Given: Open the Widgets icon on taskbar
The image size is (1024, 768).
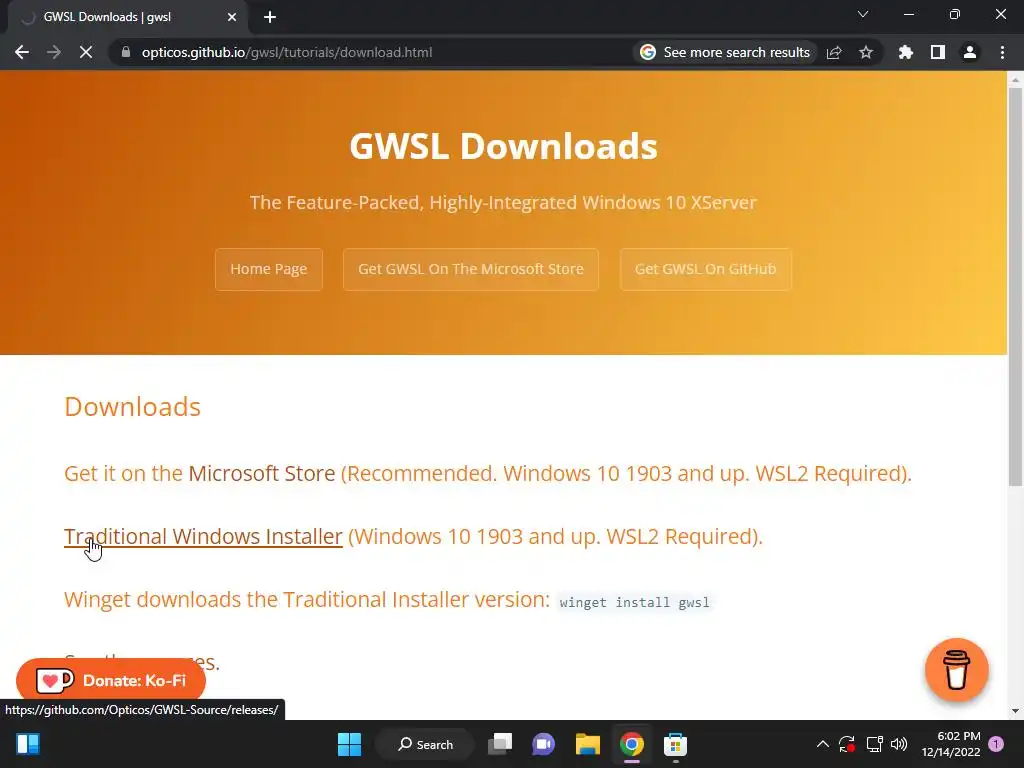Looking at the screenshot, I should pos(28,744).
